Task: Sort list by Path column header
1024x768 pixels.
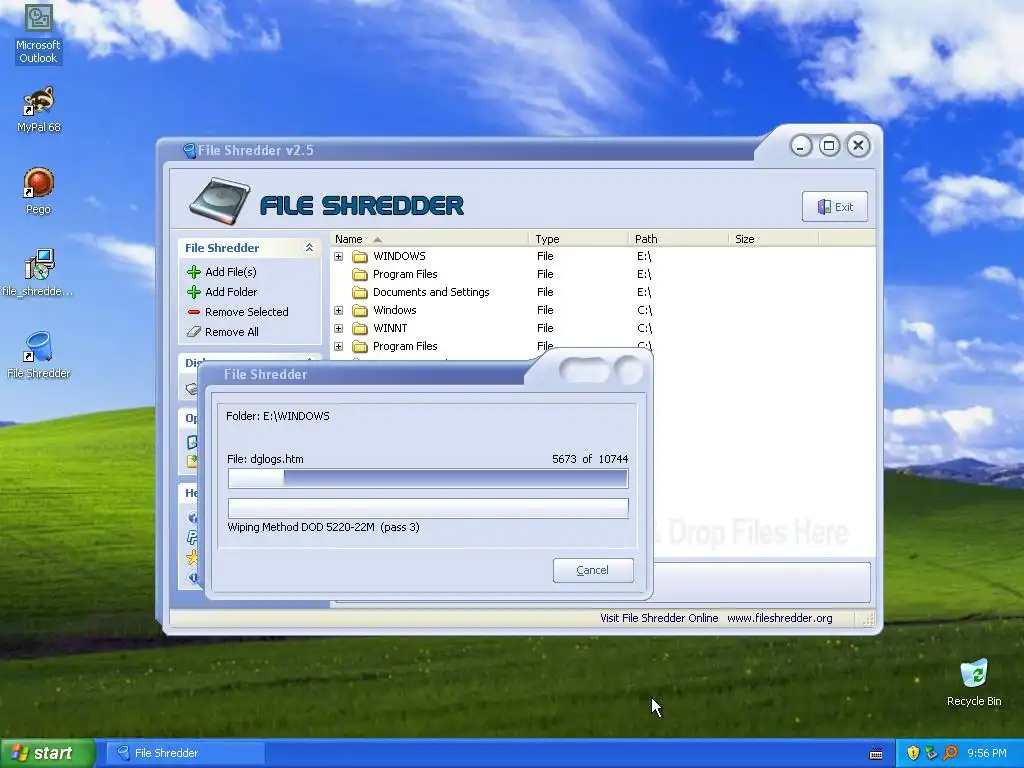Action: click(x=678, y=239)
